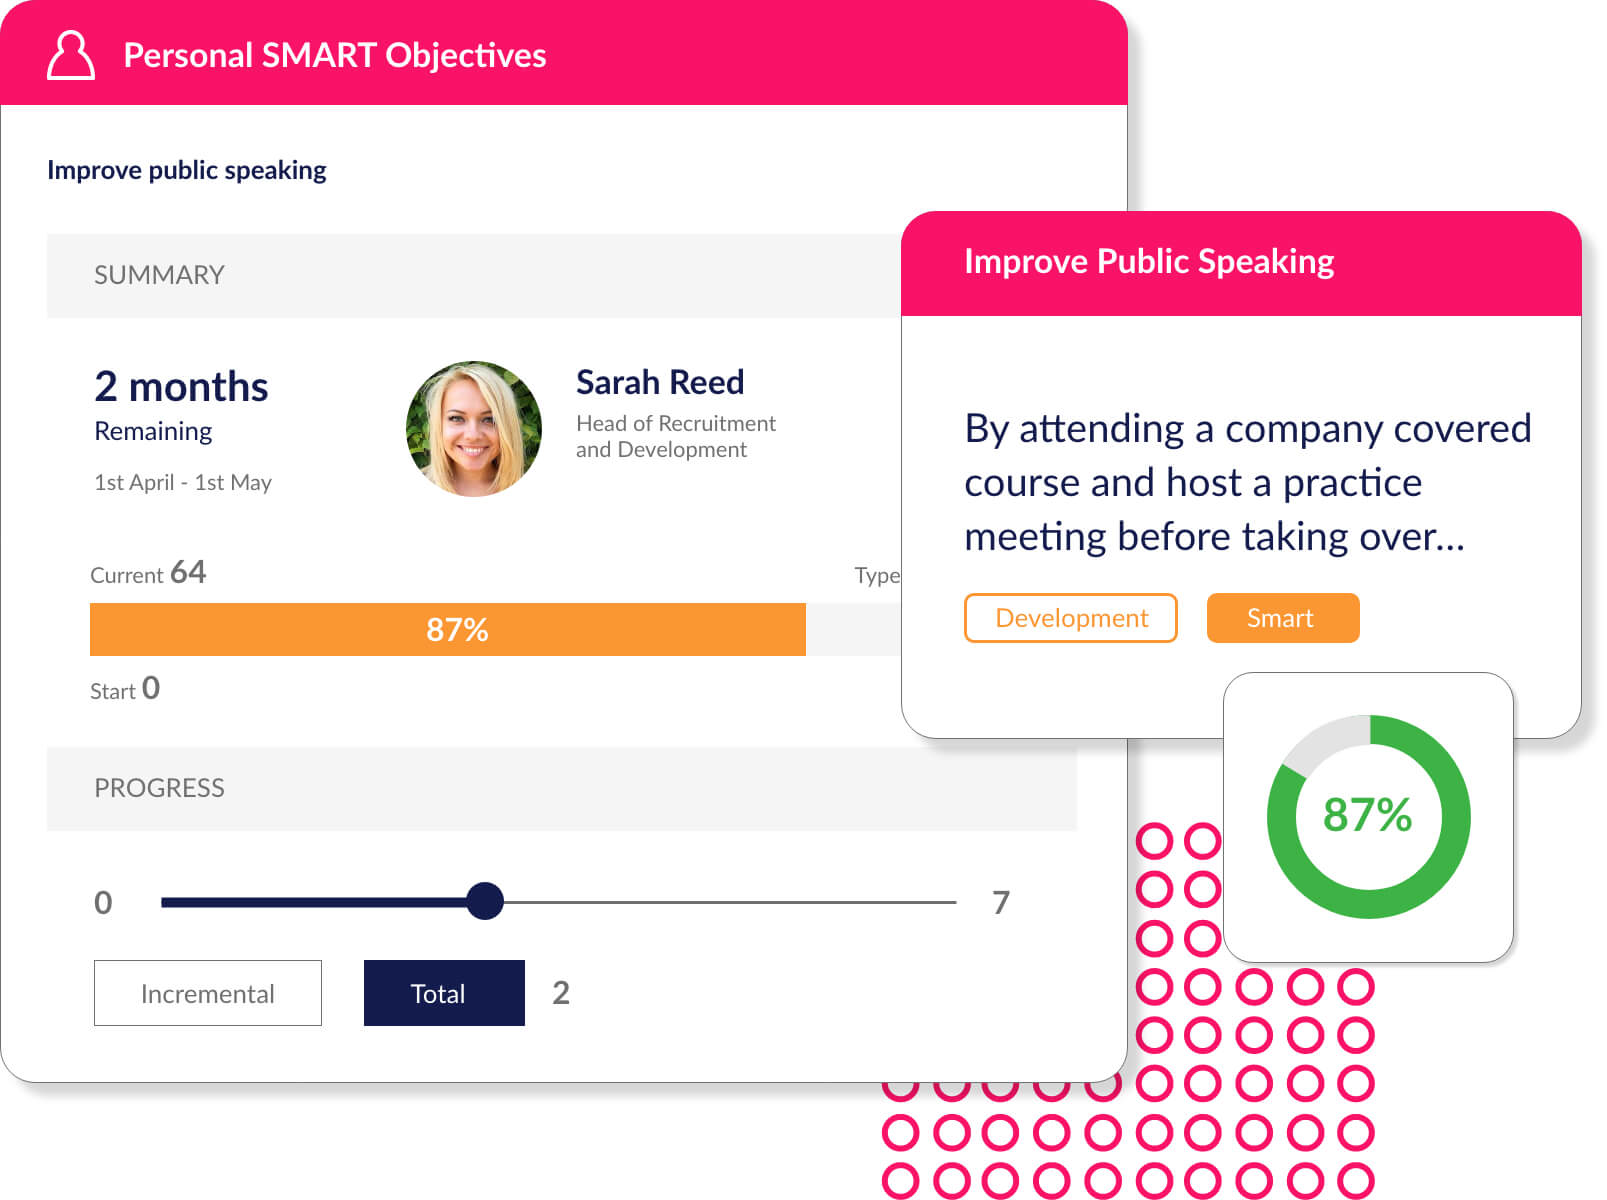1607x1200 pixels.
Task: Click the user profile icon in header
Action: click(71, 55)
